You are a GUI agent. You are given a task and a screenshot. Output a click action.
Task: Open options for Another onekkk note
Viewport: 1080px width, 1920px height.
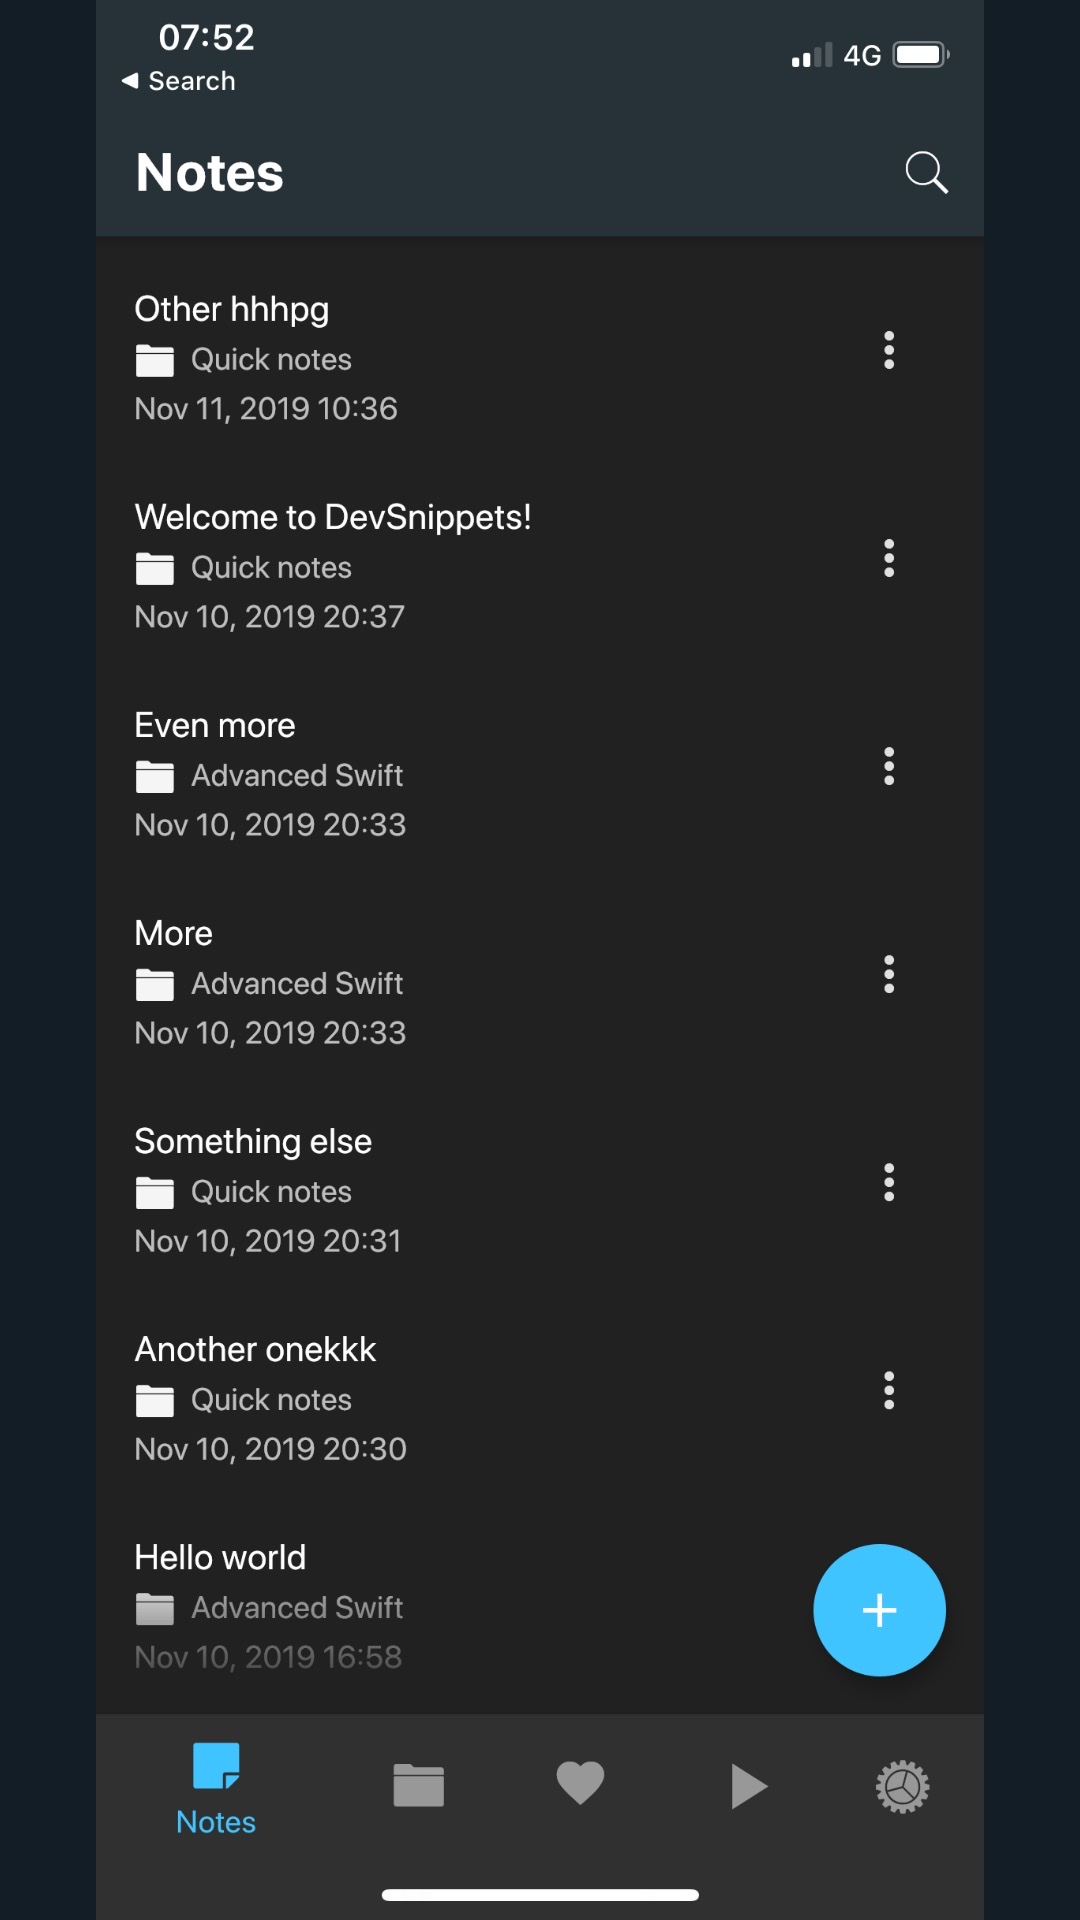(x=888, y=1390)
